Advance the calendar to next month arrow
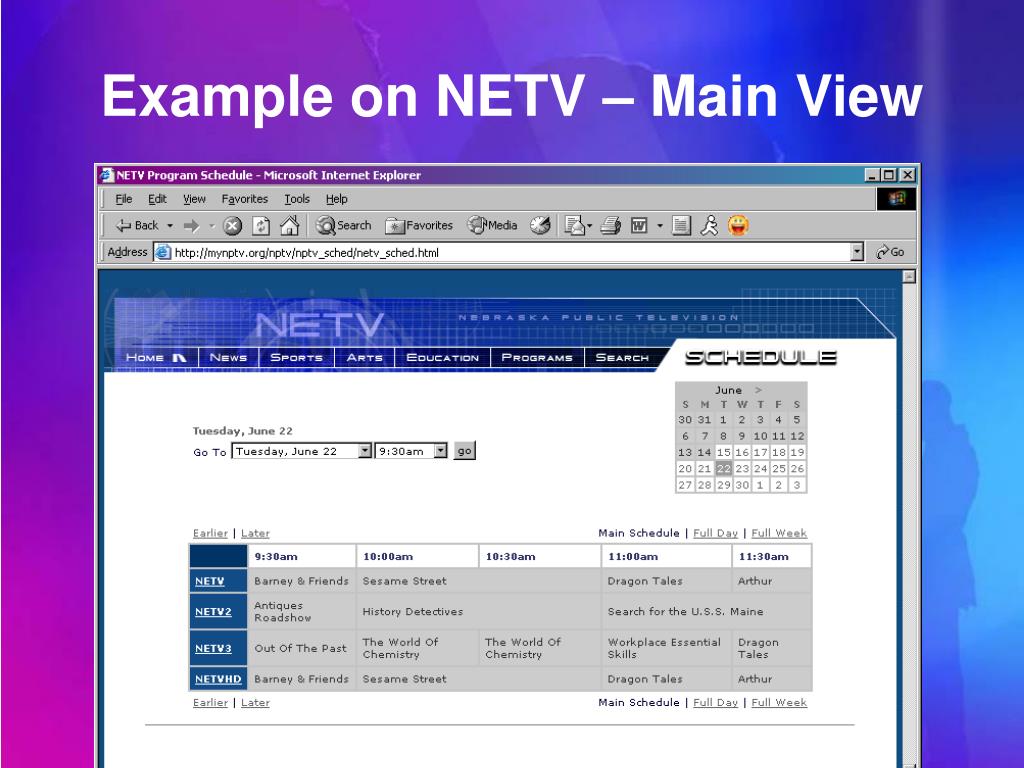This screenshot has height=768, width=1024. click(758, 390)
